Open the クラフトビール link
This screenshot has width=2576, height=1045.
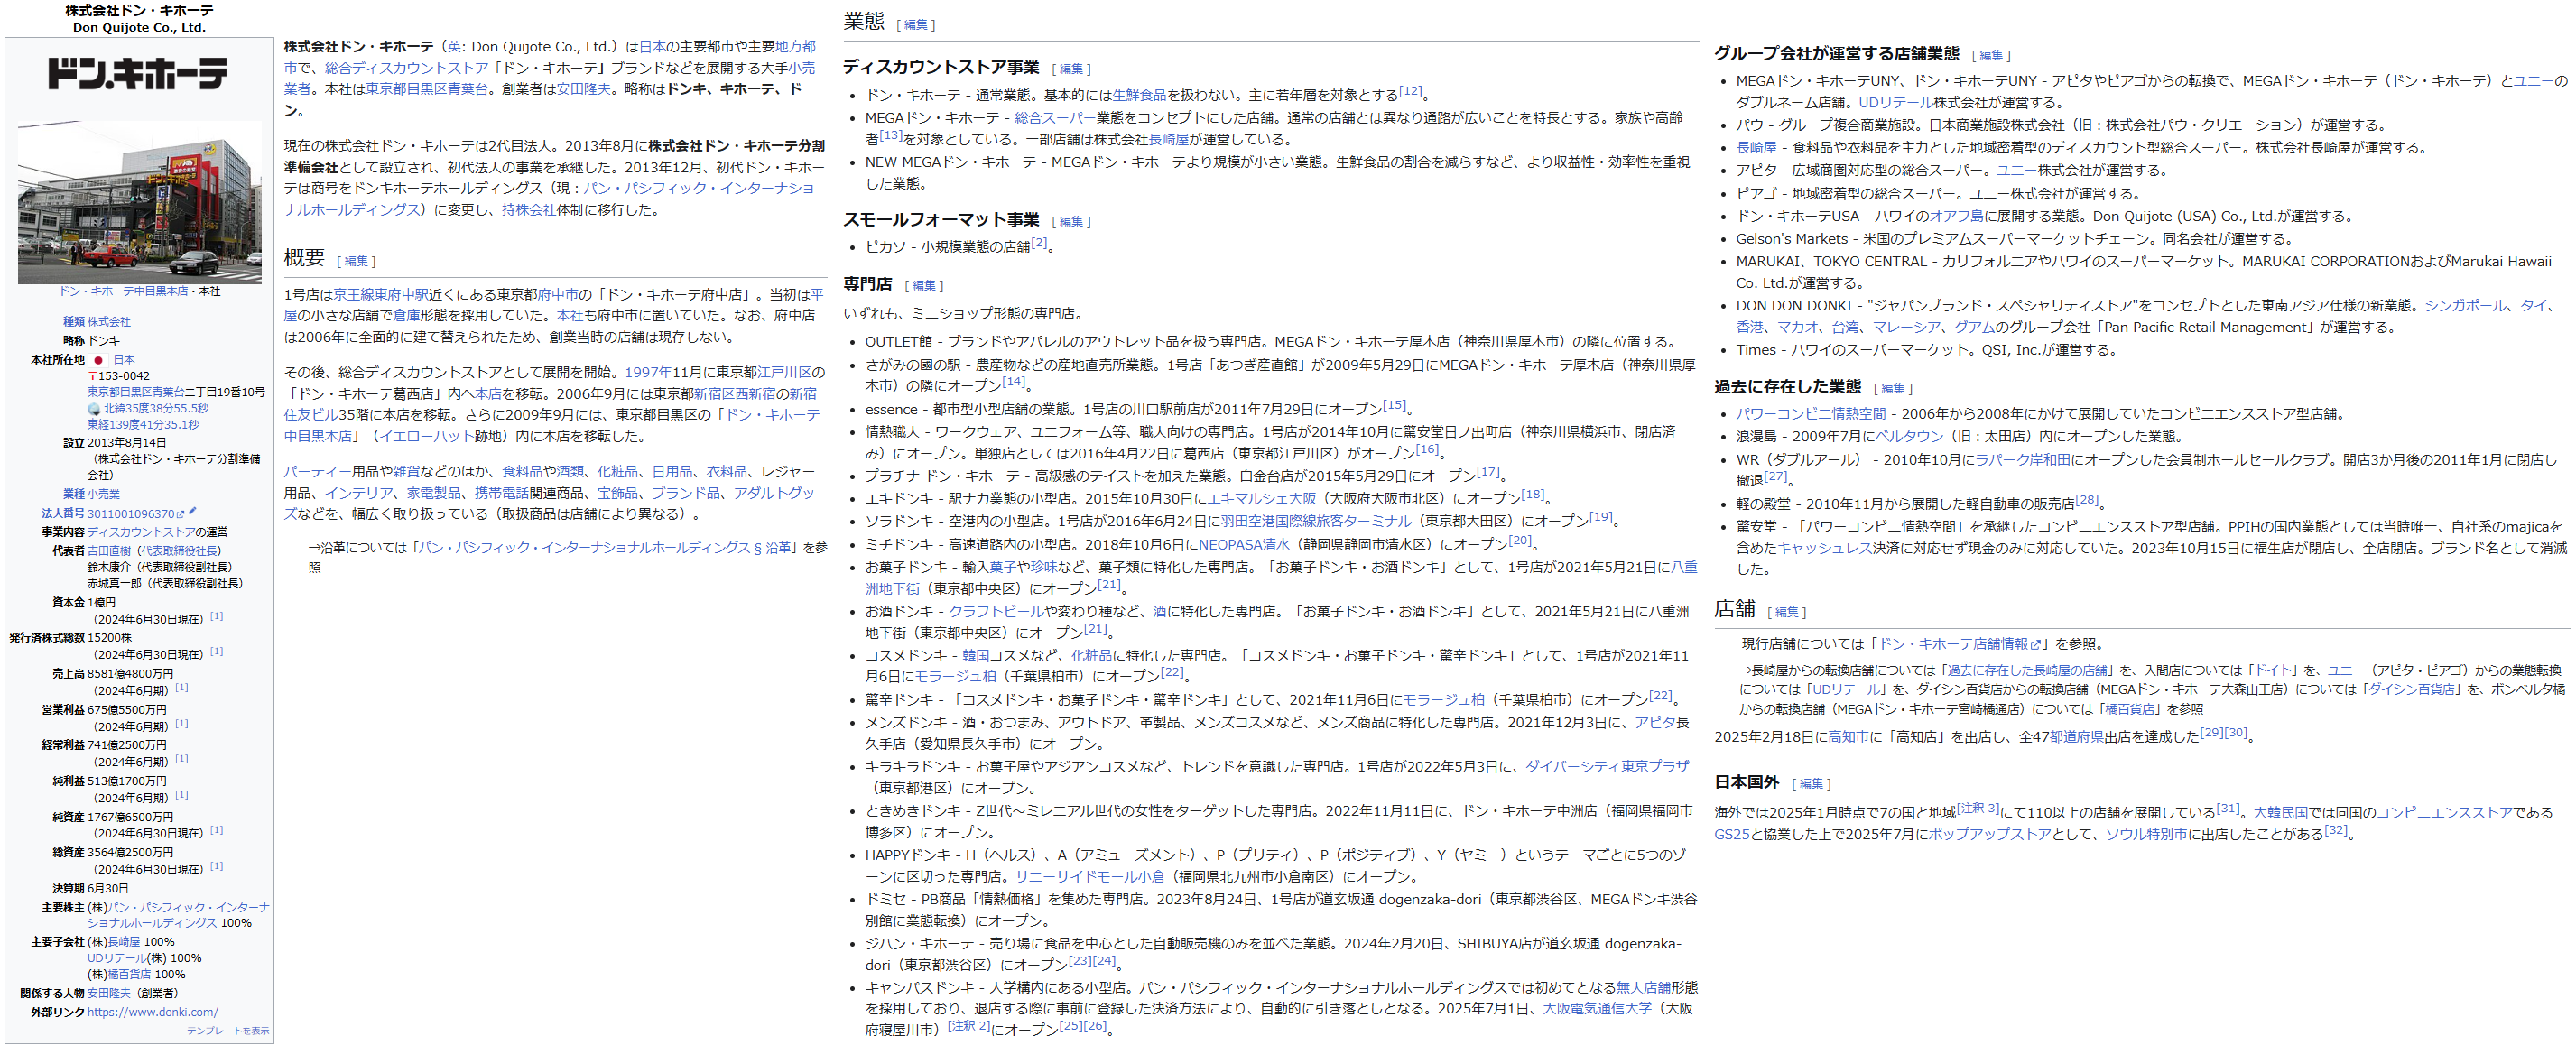(x=996, y=612)
